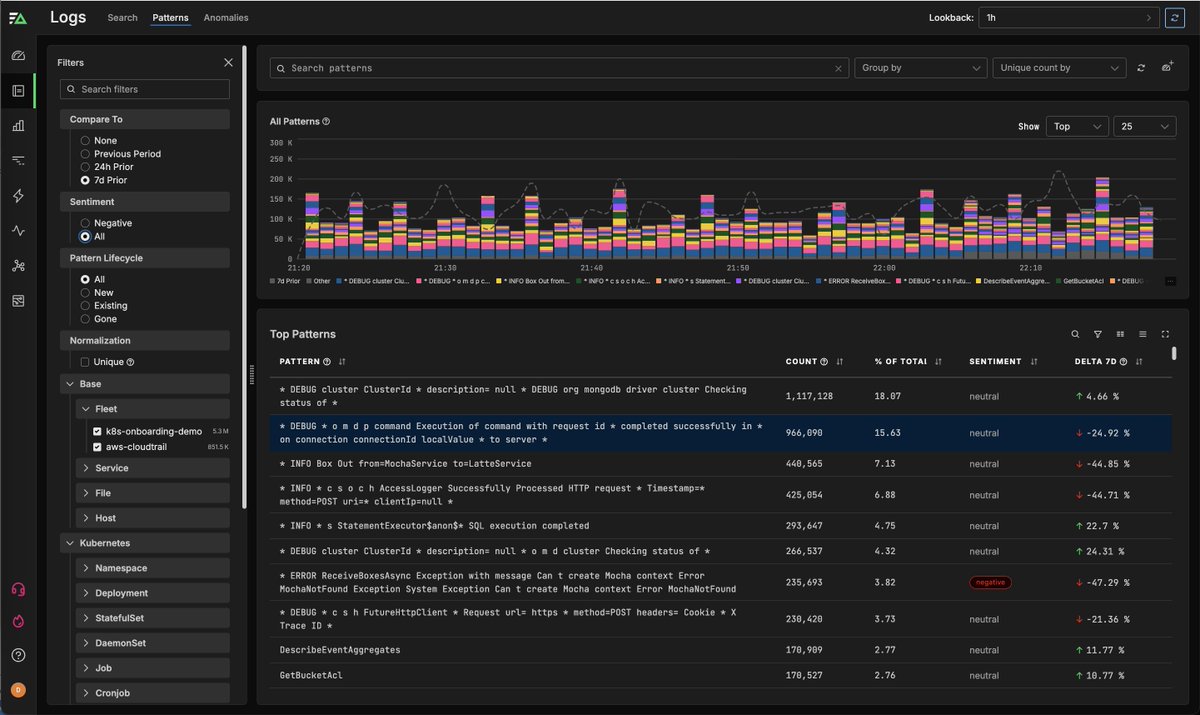Open the Unique count by dropdown
This screenshot has height=715, width=1200.
(x=1059, y=68)
